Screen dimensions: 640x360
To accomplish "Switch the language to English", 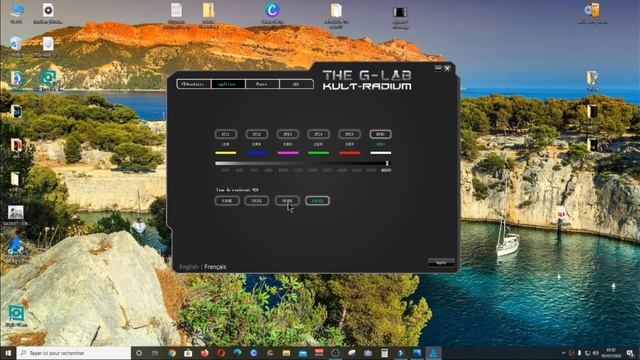I will [x=189, y=267].
